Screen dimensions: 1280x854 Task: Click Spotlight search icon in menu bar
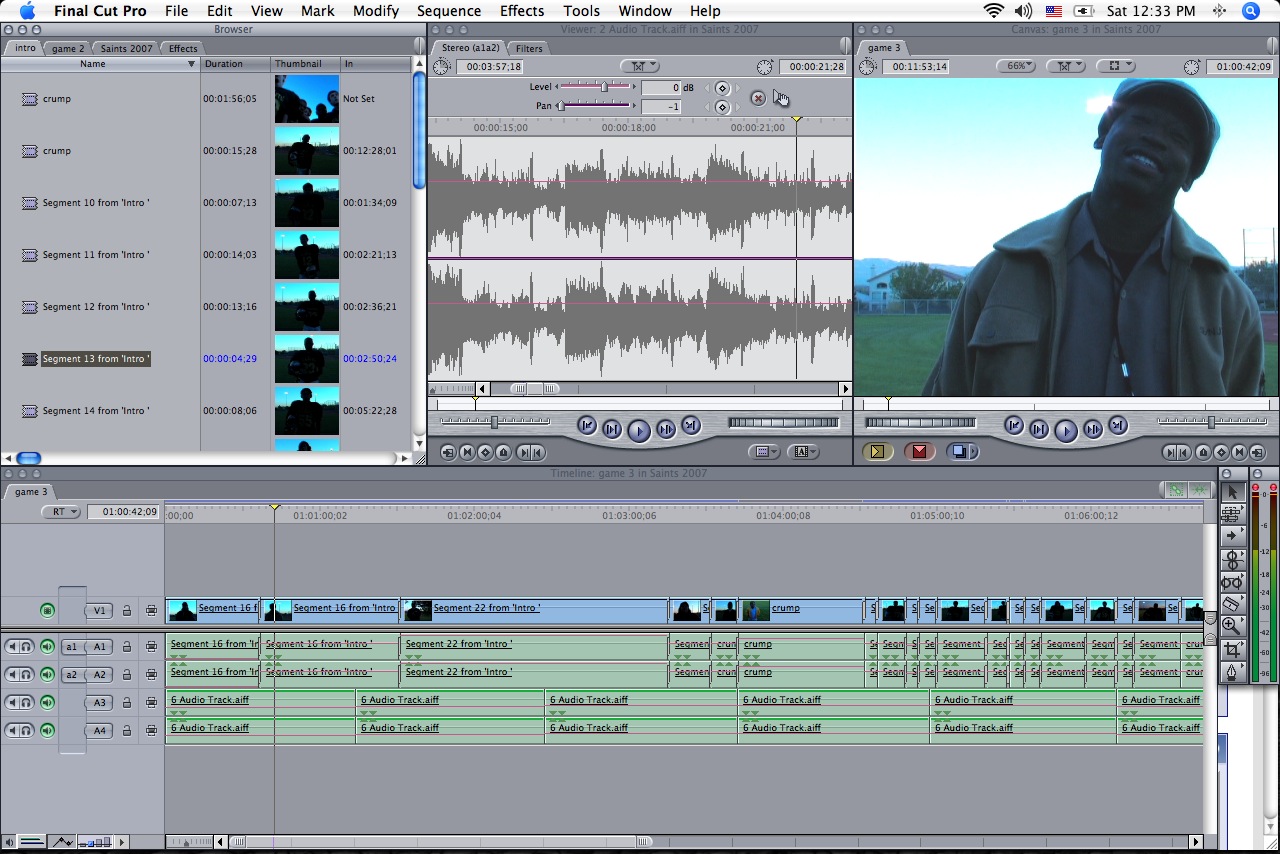point(1250,11)
